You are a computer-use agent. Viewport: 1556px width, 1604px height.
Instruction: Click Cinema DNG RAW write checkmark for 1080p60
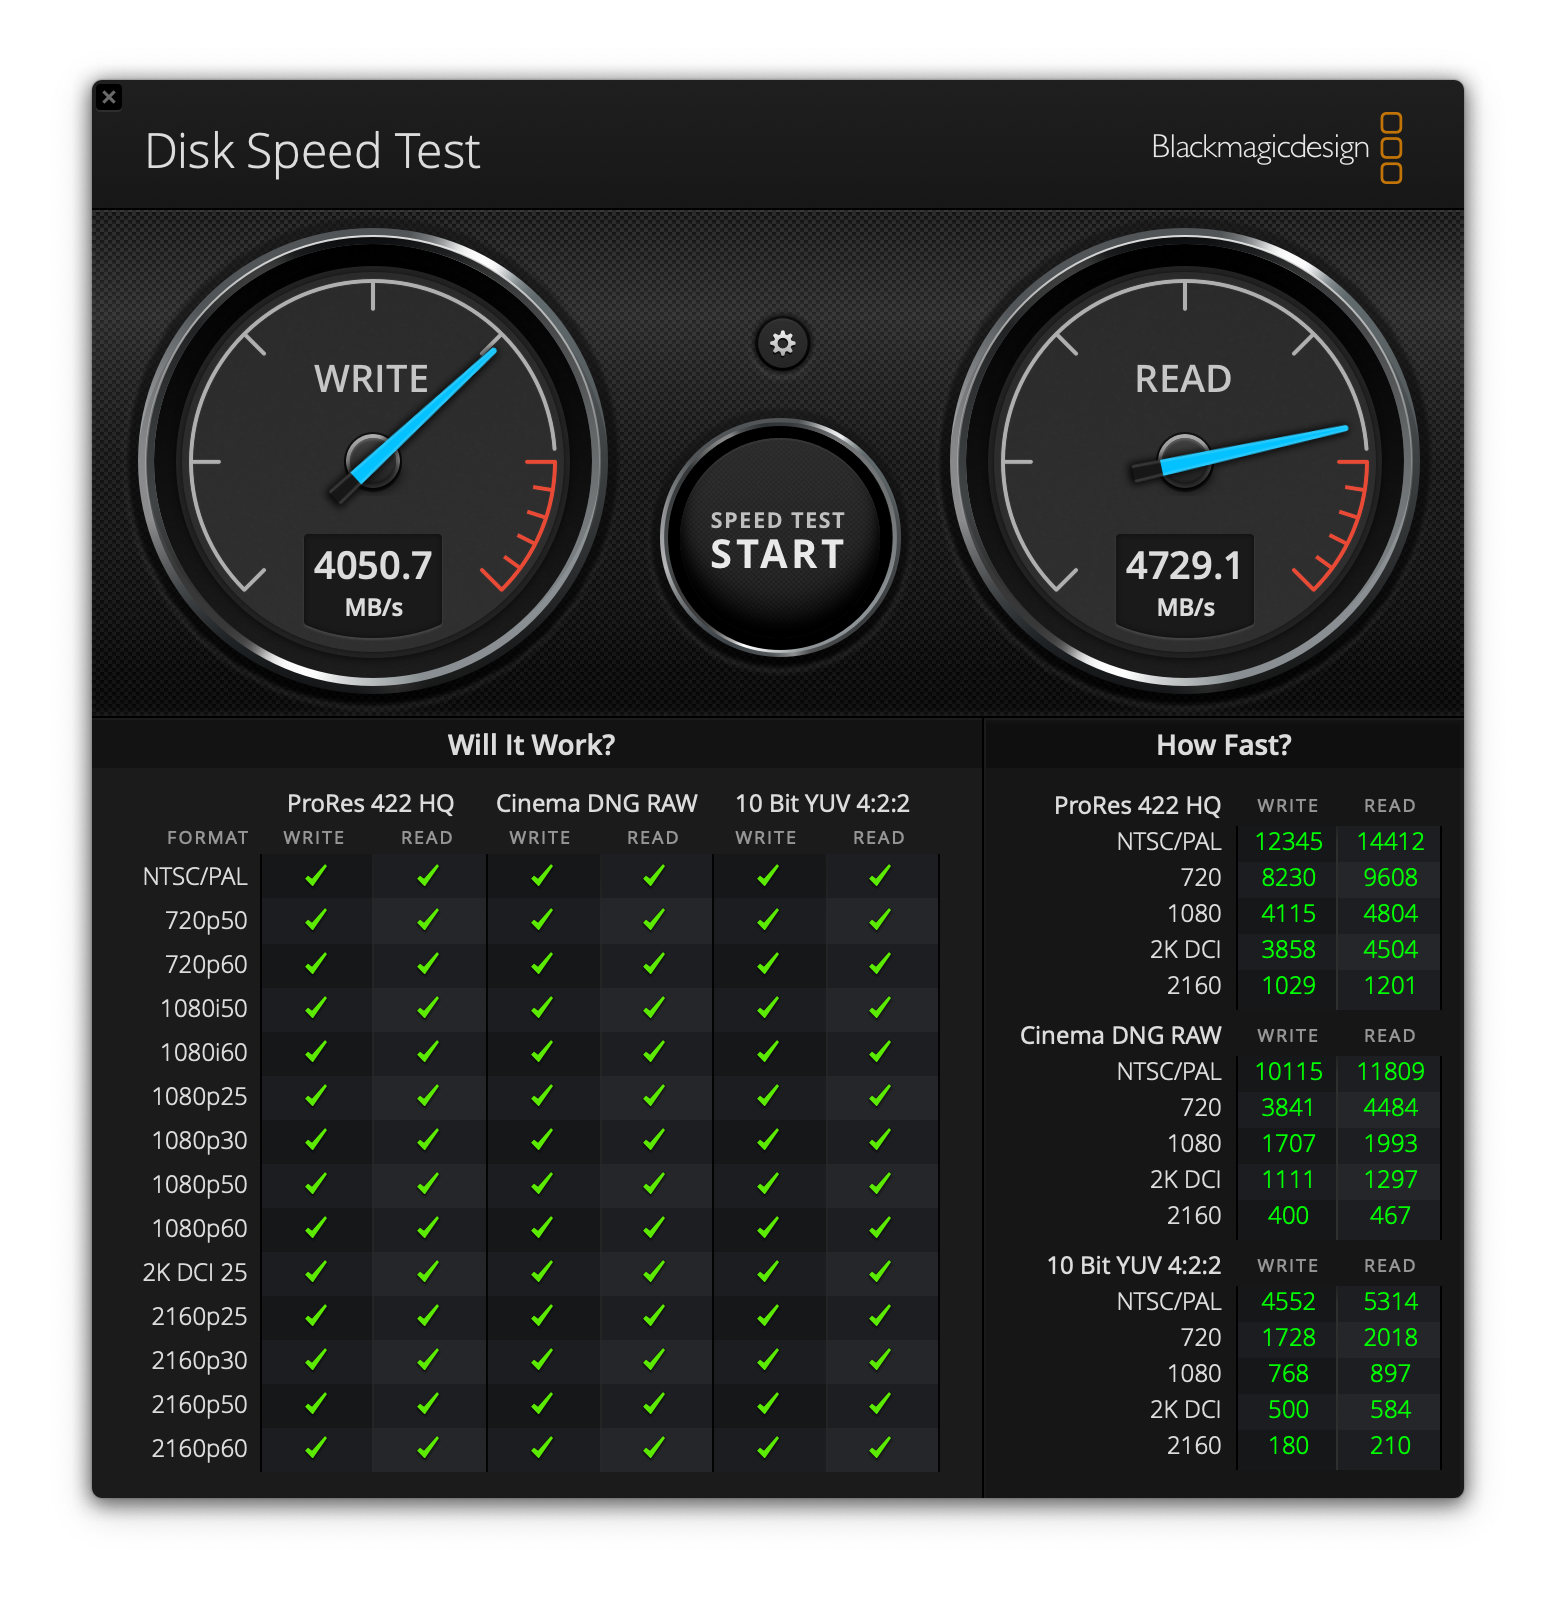coord(542,1228)
